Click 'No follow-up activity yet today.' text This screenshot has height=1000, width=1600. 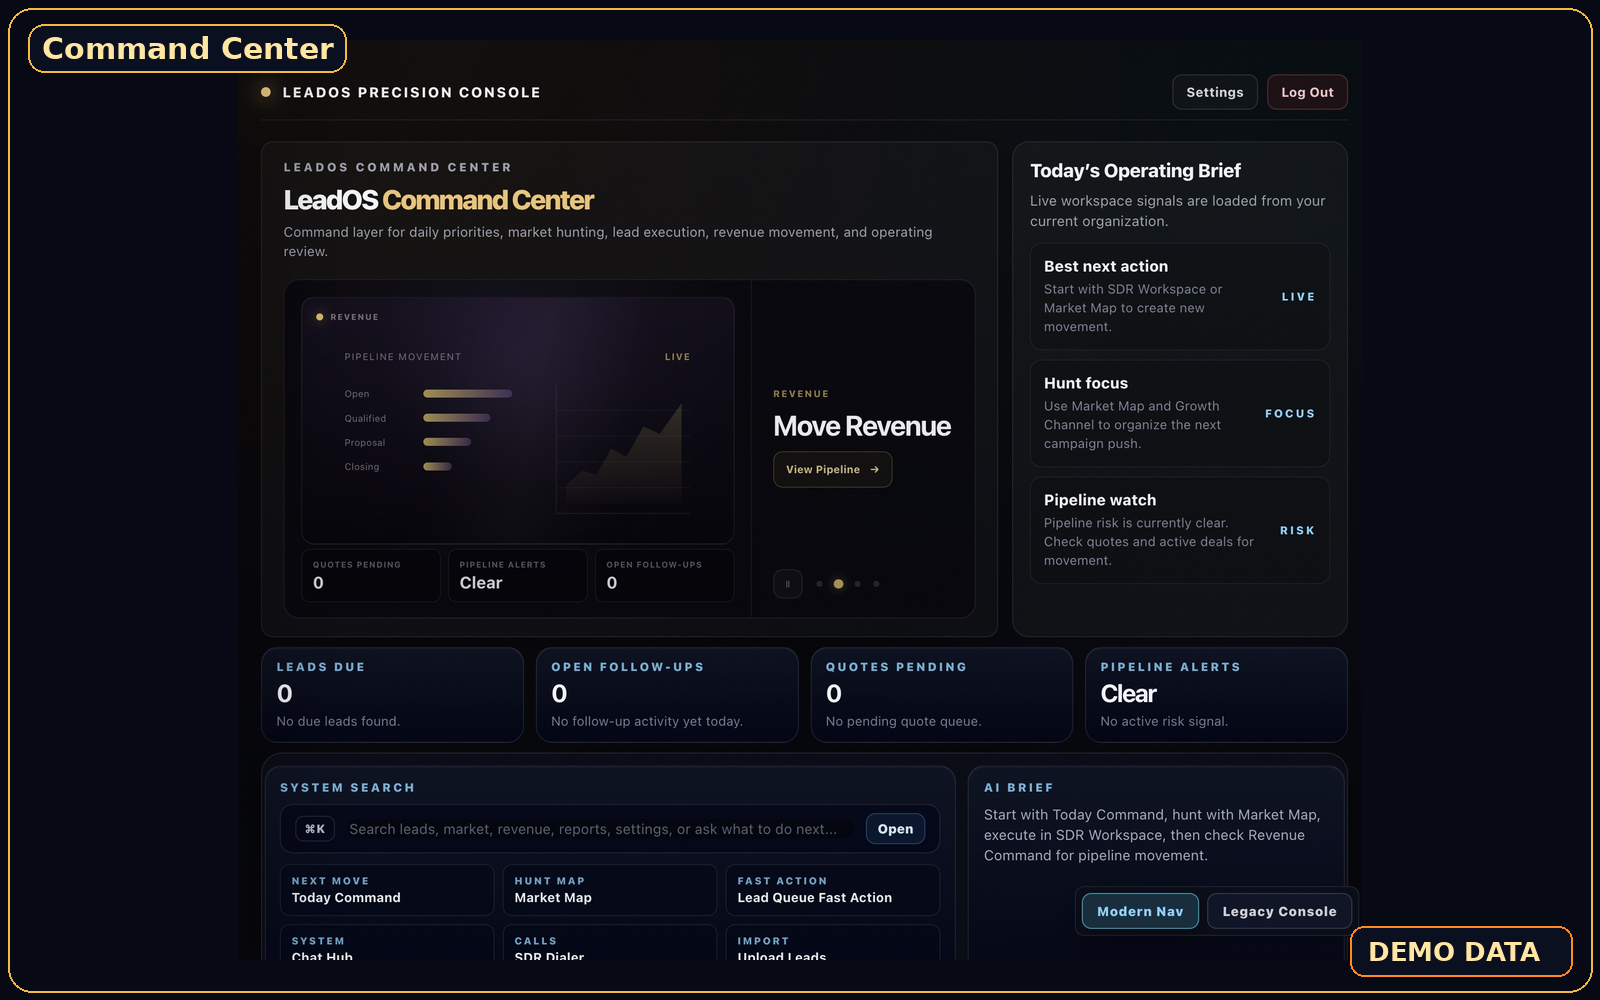tap(647, 721)
